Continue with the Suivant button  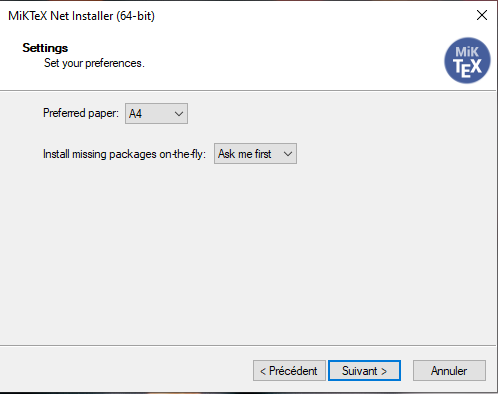tap(364, 370)
